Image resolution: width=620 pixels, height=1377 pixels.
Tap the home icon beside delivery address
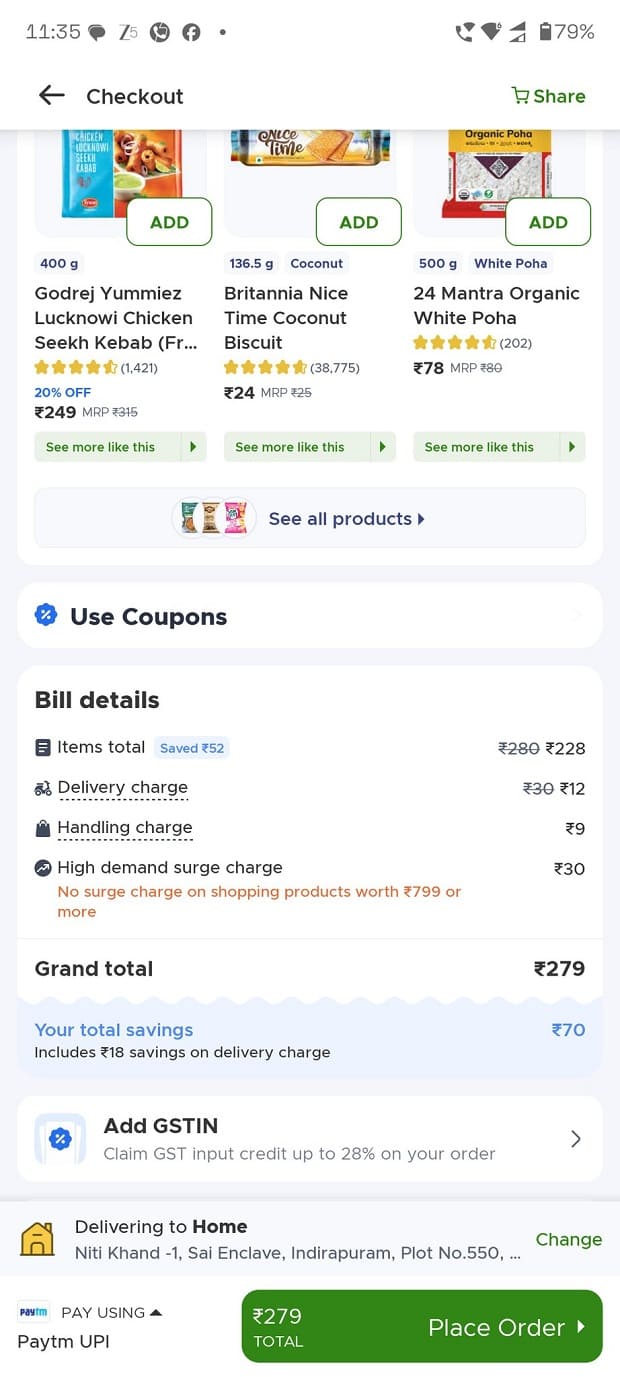point(38,1239)
